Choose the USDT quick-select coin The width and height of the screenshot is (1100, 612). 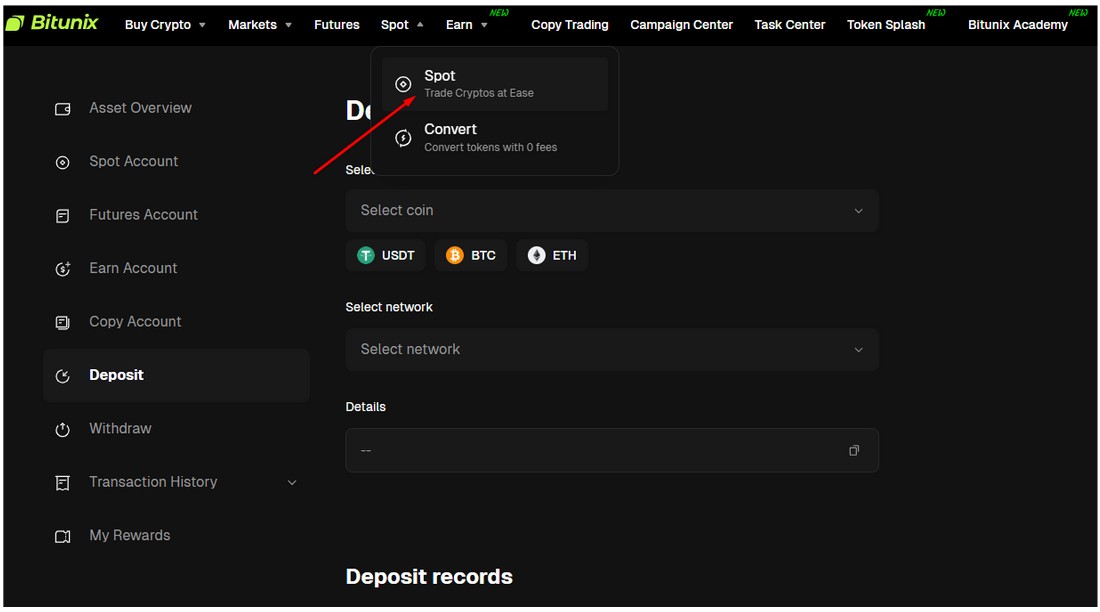386,256
